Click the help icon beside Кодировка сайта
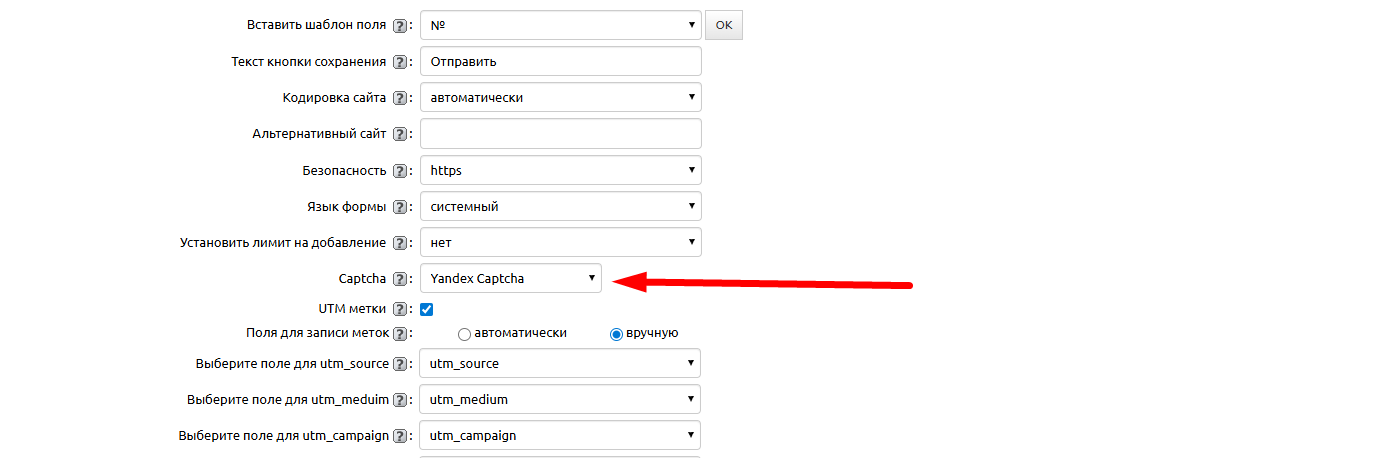This screenshot has height=458, width=1385. [x=400, y=98]
